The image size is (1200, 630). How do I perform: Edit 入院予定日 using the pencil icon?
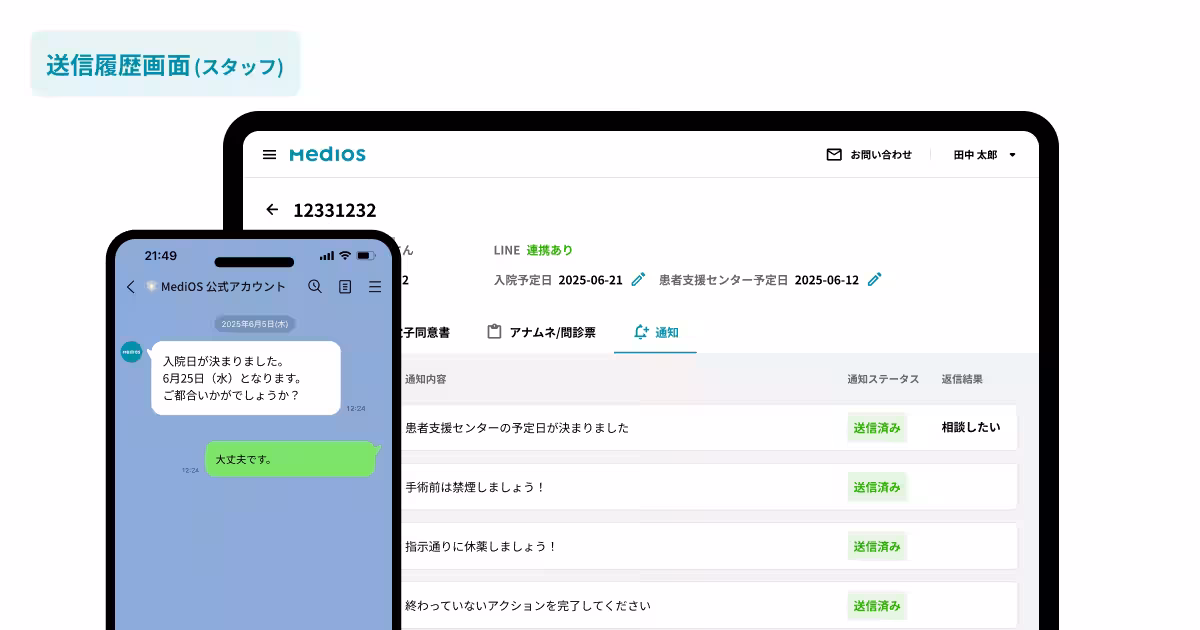pyautogui.click(x=637, y=280)
